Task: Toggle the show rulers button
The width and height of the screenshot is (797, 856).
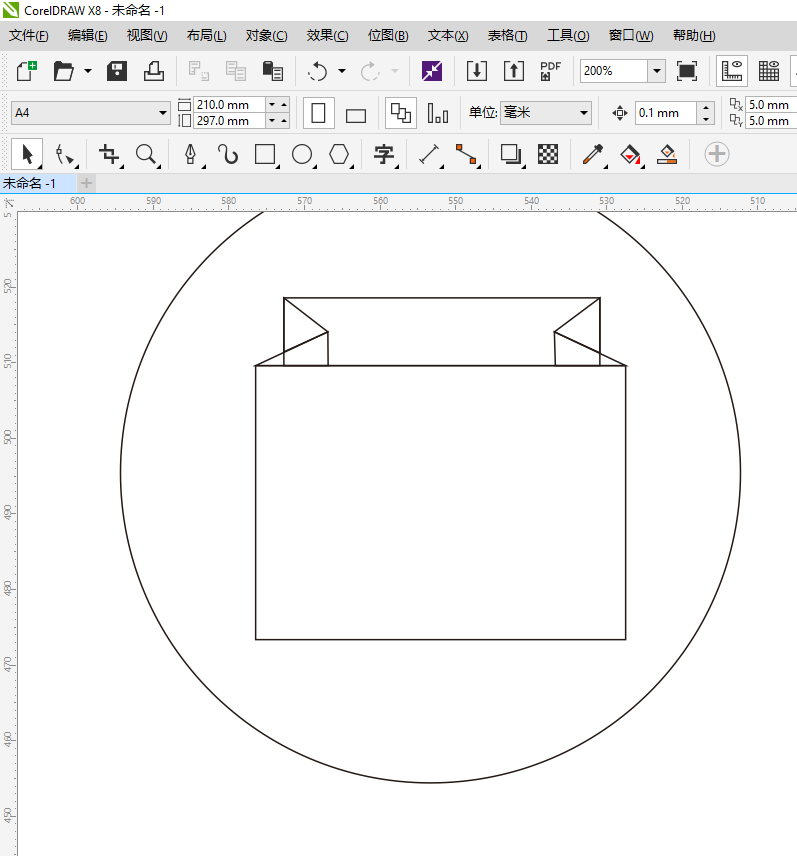Action: pos(733,71)
